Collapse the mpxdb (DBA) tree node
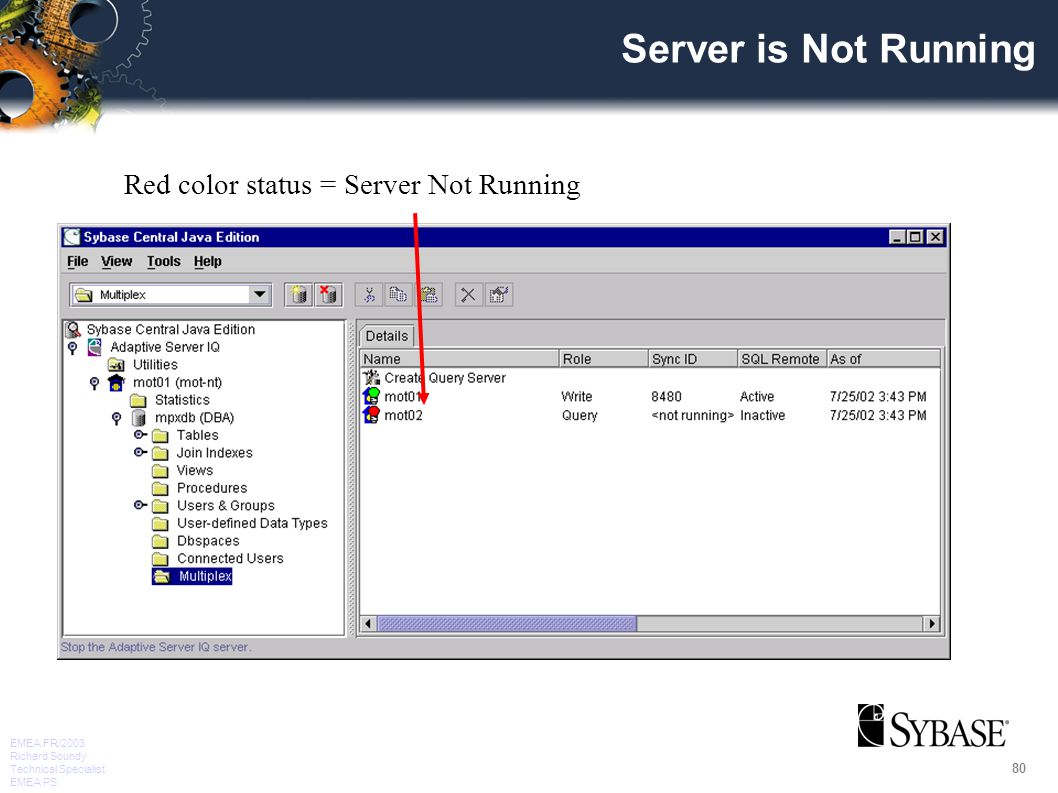1058x793 pixels. pos(116,418)
